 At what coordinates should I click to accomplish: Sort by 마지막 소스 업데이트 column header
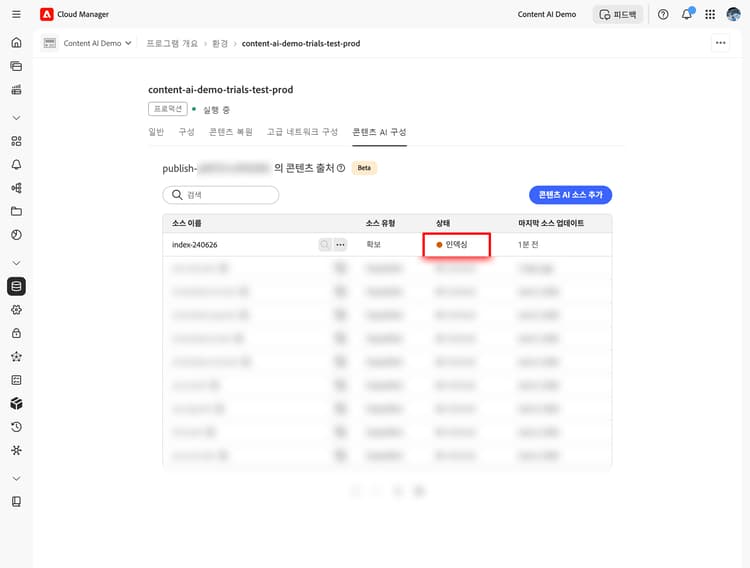[x=551, y=223]
